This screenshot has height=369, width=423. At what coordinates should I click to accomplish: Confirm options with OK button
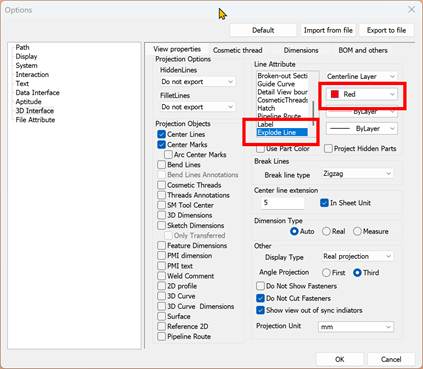click(x=339, y=359)
